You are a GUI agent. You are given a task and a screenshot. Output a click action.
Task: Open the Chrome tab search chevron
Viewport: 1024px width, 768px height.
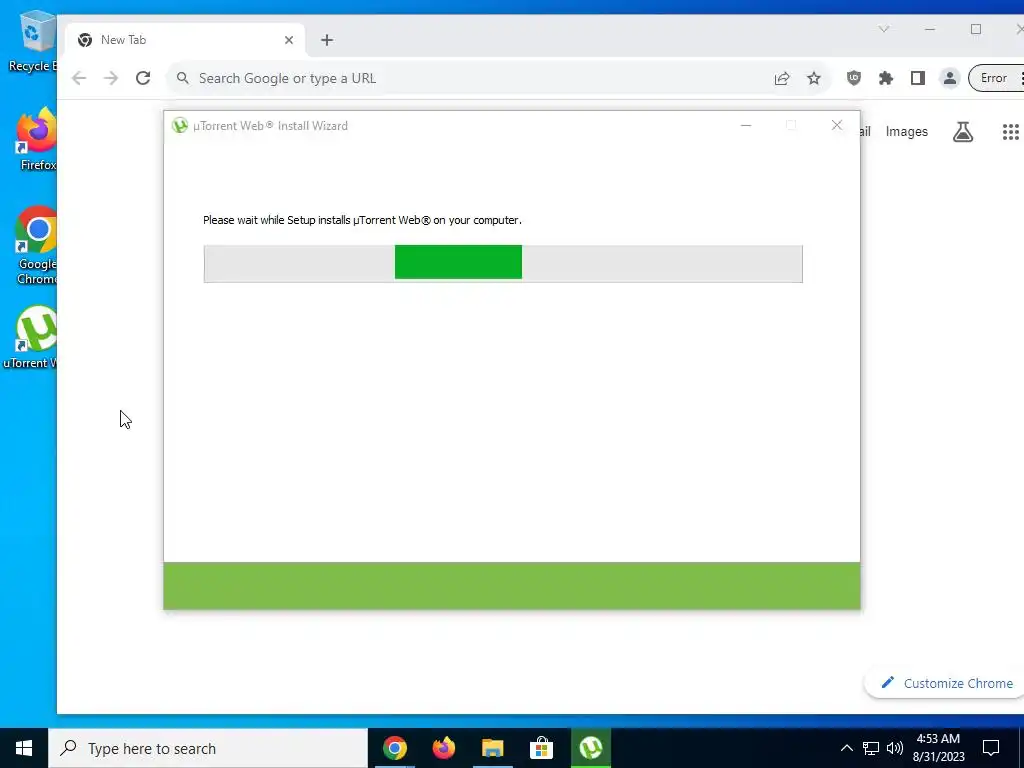pyautogui.click(x=884, y=29)
